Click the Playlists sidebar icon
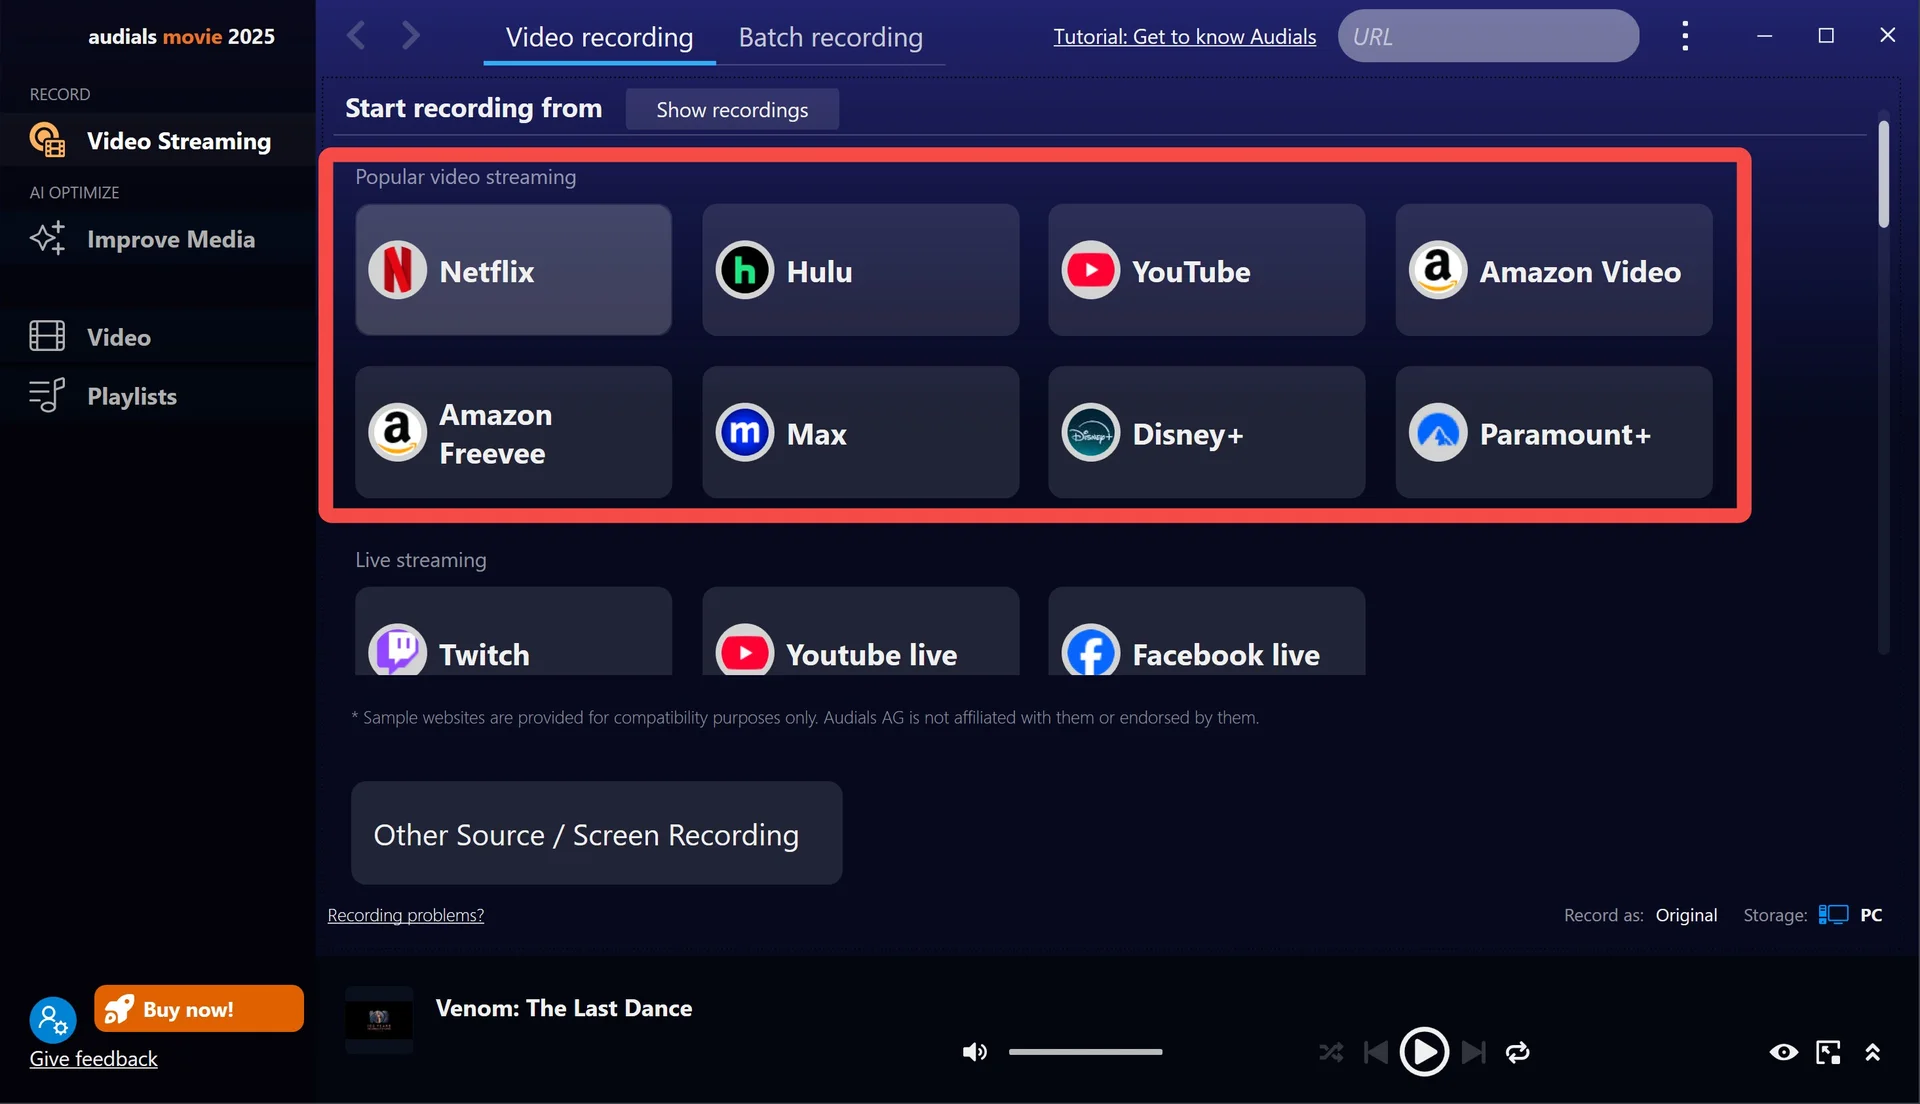The image size is (1920, 1104). point(47,395)
